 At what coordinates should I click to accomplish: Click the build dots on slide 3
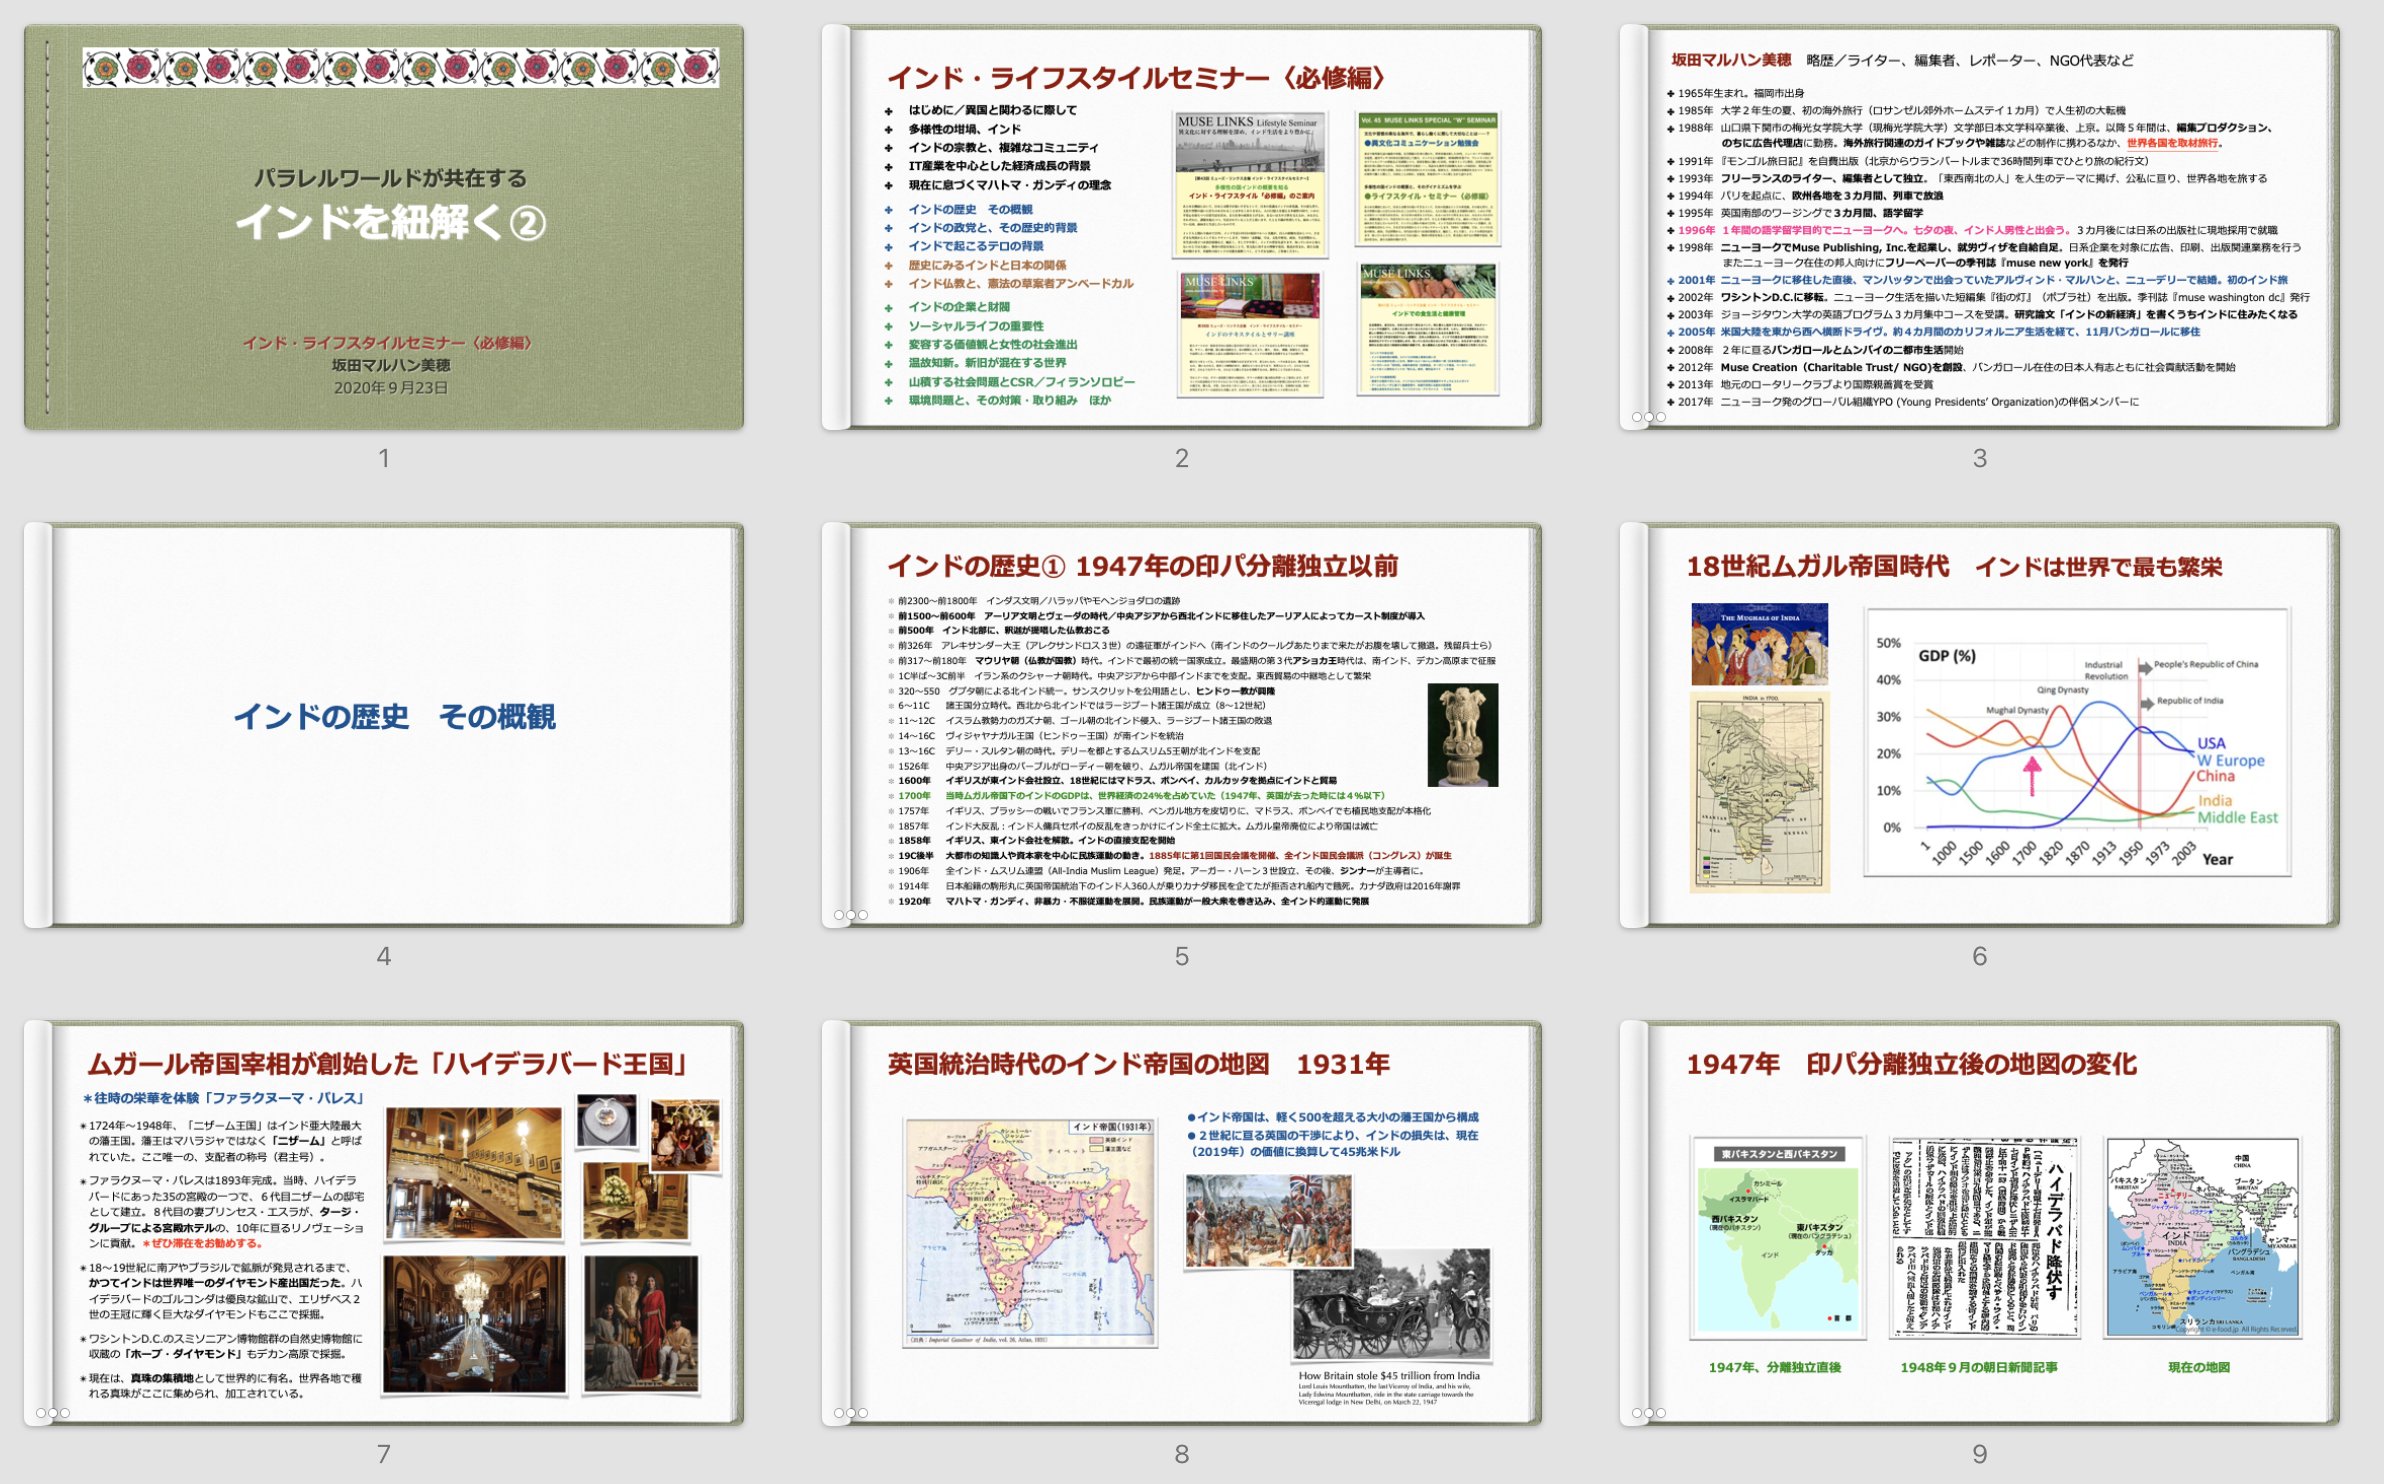coord(1648,416)
